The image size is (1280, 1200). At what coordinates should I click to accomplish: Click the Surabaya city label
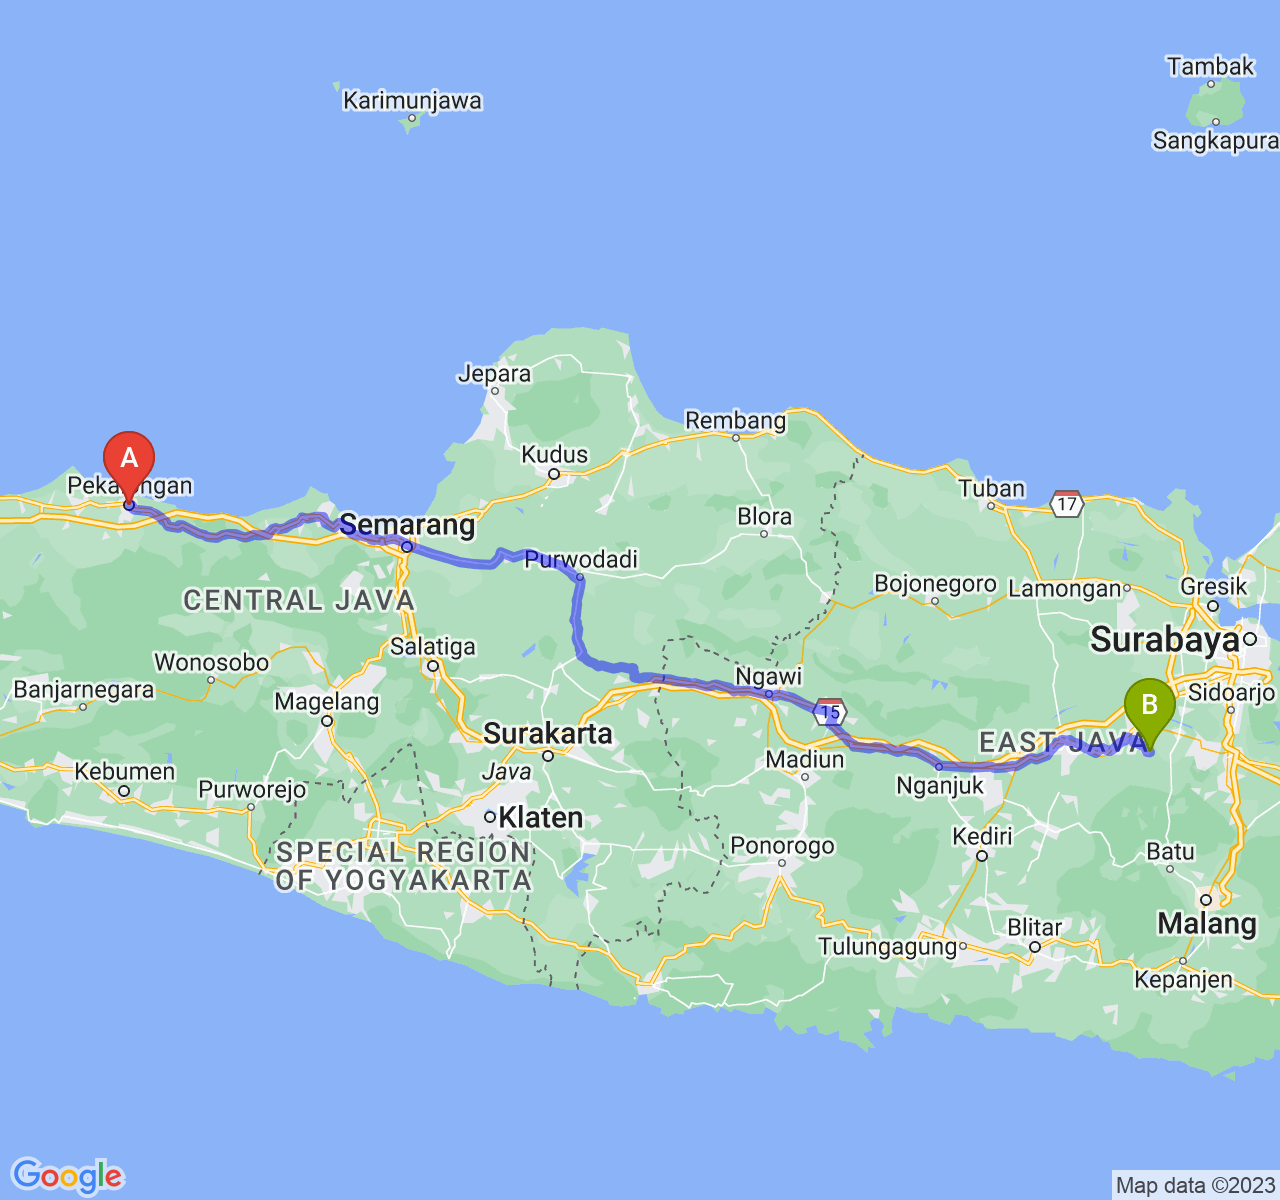1165,640
